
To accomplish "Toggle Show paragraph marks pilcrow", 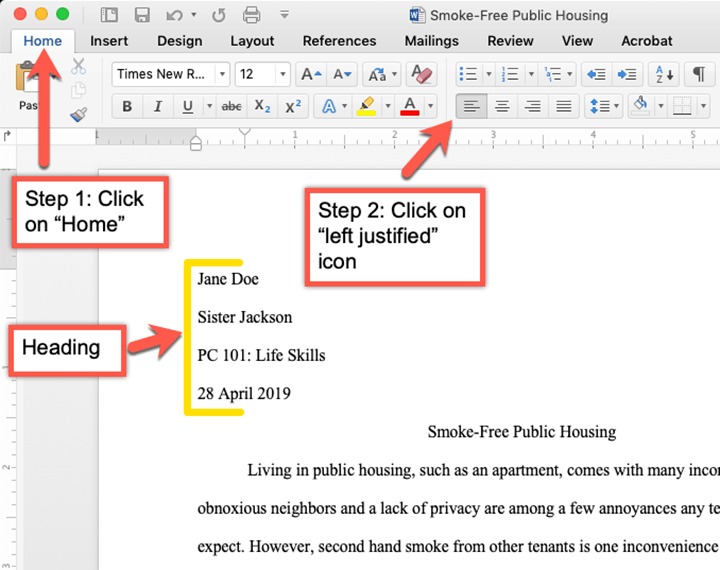I will point(699,74).
